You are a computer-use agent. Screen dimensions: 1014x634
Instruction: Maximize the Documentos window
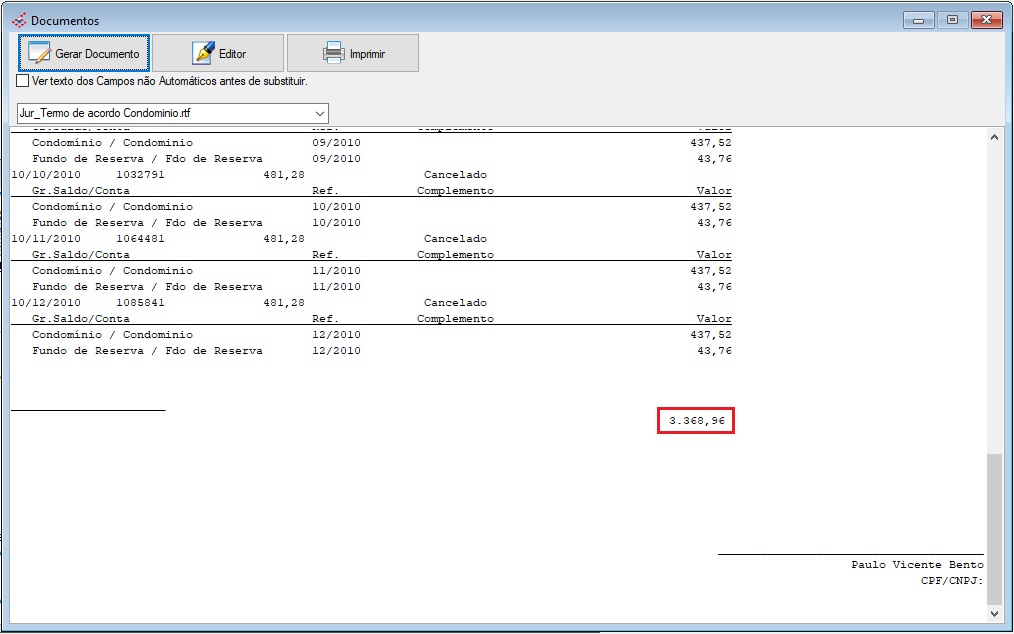(x=951, y=20)
